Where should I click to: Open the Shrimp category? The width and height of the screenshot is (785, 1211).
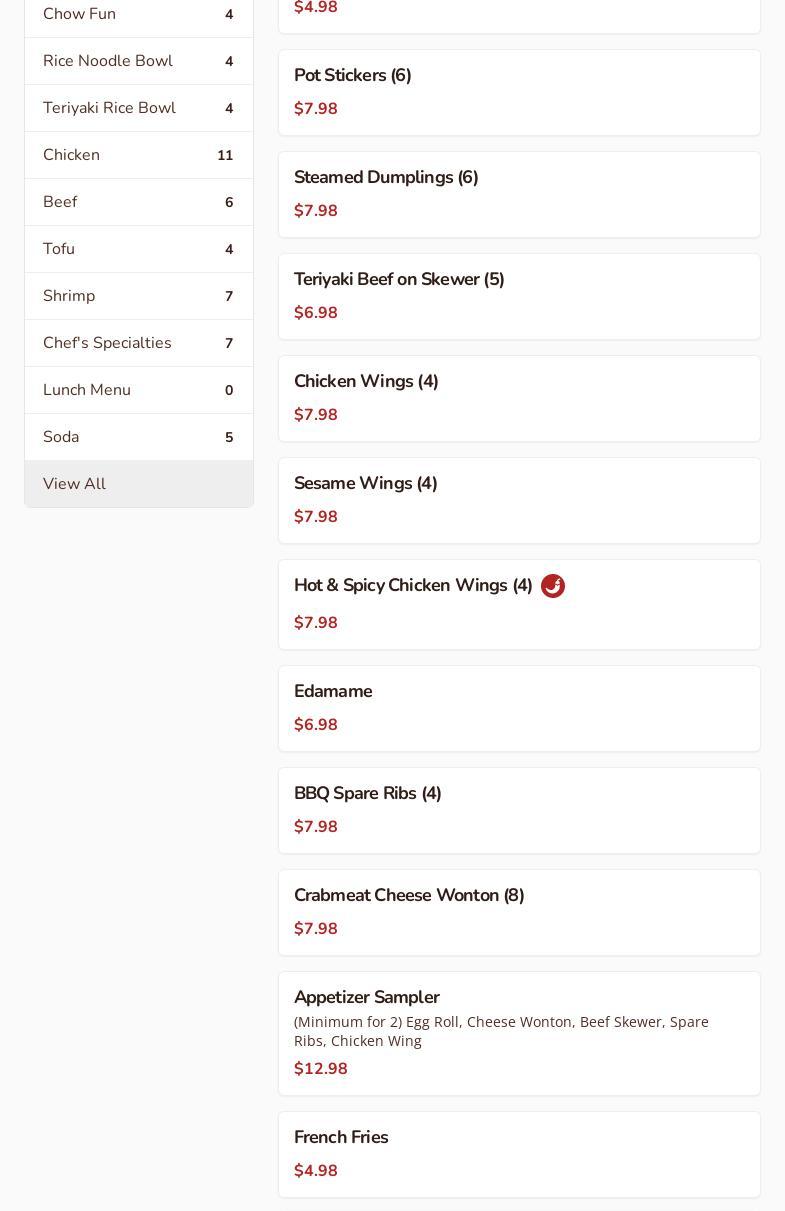(138, 296)
